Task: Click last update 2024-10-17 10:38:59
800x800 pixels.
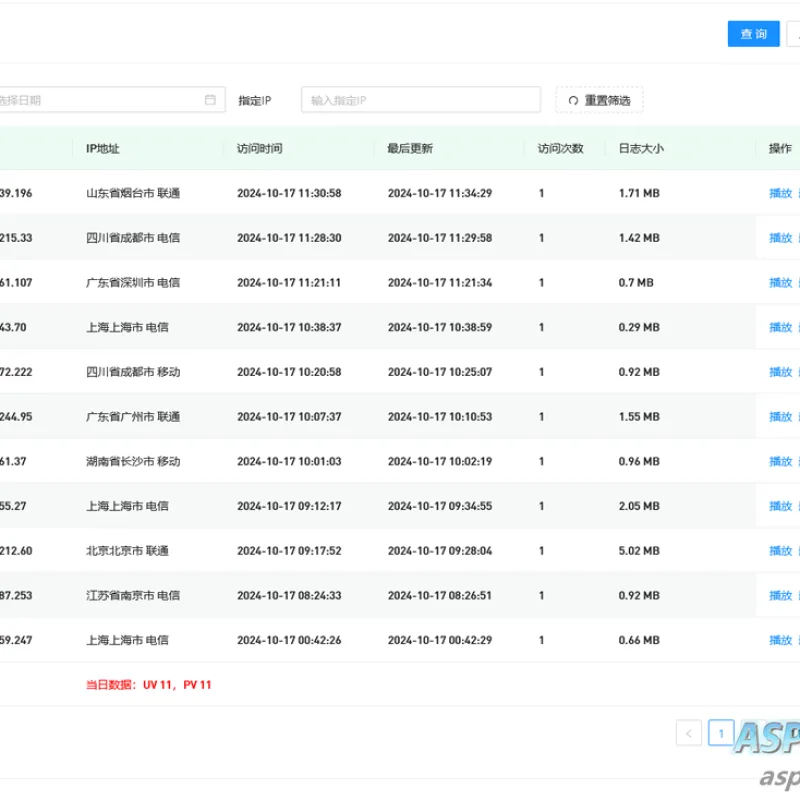Action: coord(440,328)
